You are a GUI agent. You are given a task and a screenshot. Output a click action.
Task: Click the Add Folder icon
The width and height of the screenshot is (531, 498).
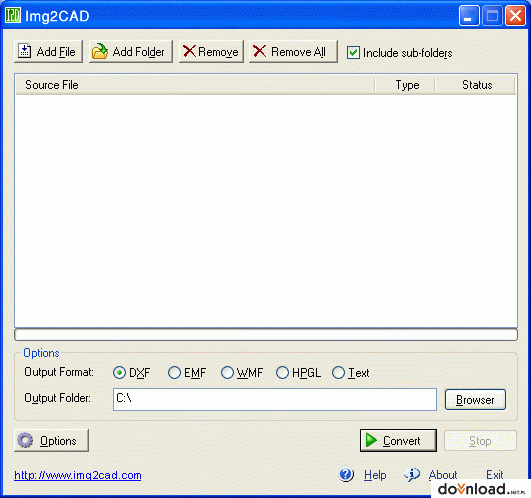click(x=100, y=51)
